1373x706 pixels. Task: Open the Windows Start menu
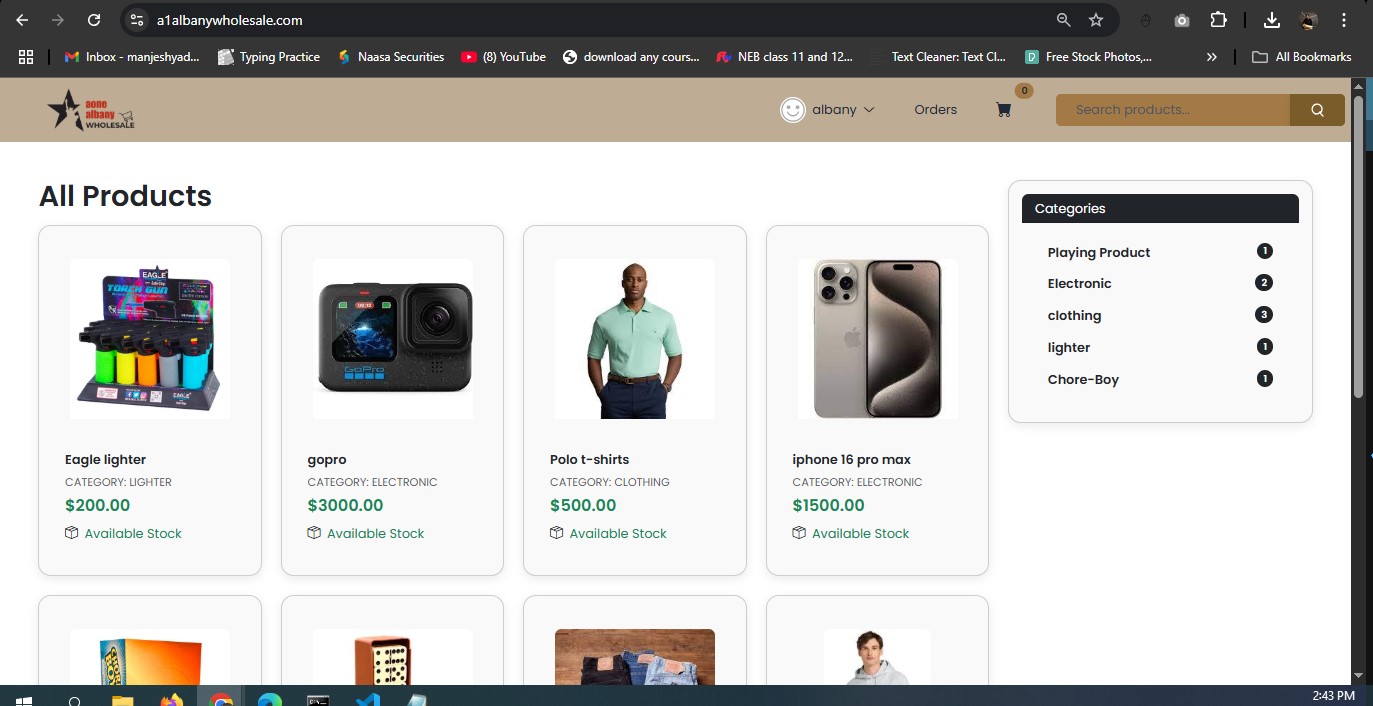pyautogui.click(x=22, y=699)
